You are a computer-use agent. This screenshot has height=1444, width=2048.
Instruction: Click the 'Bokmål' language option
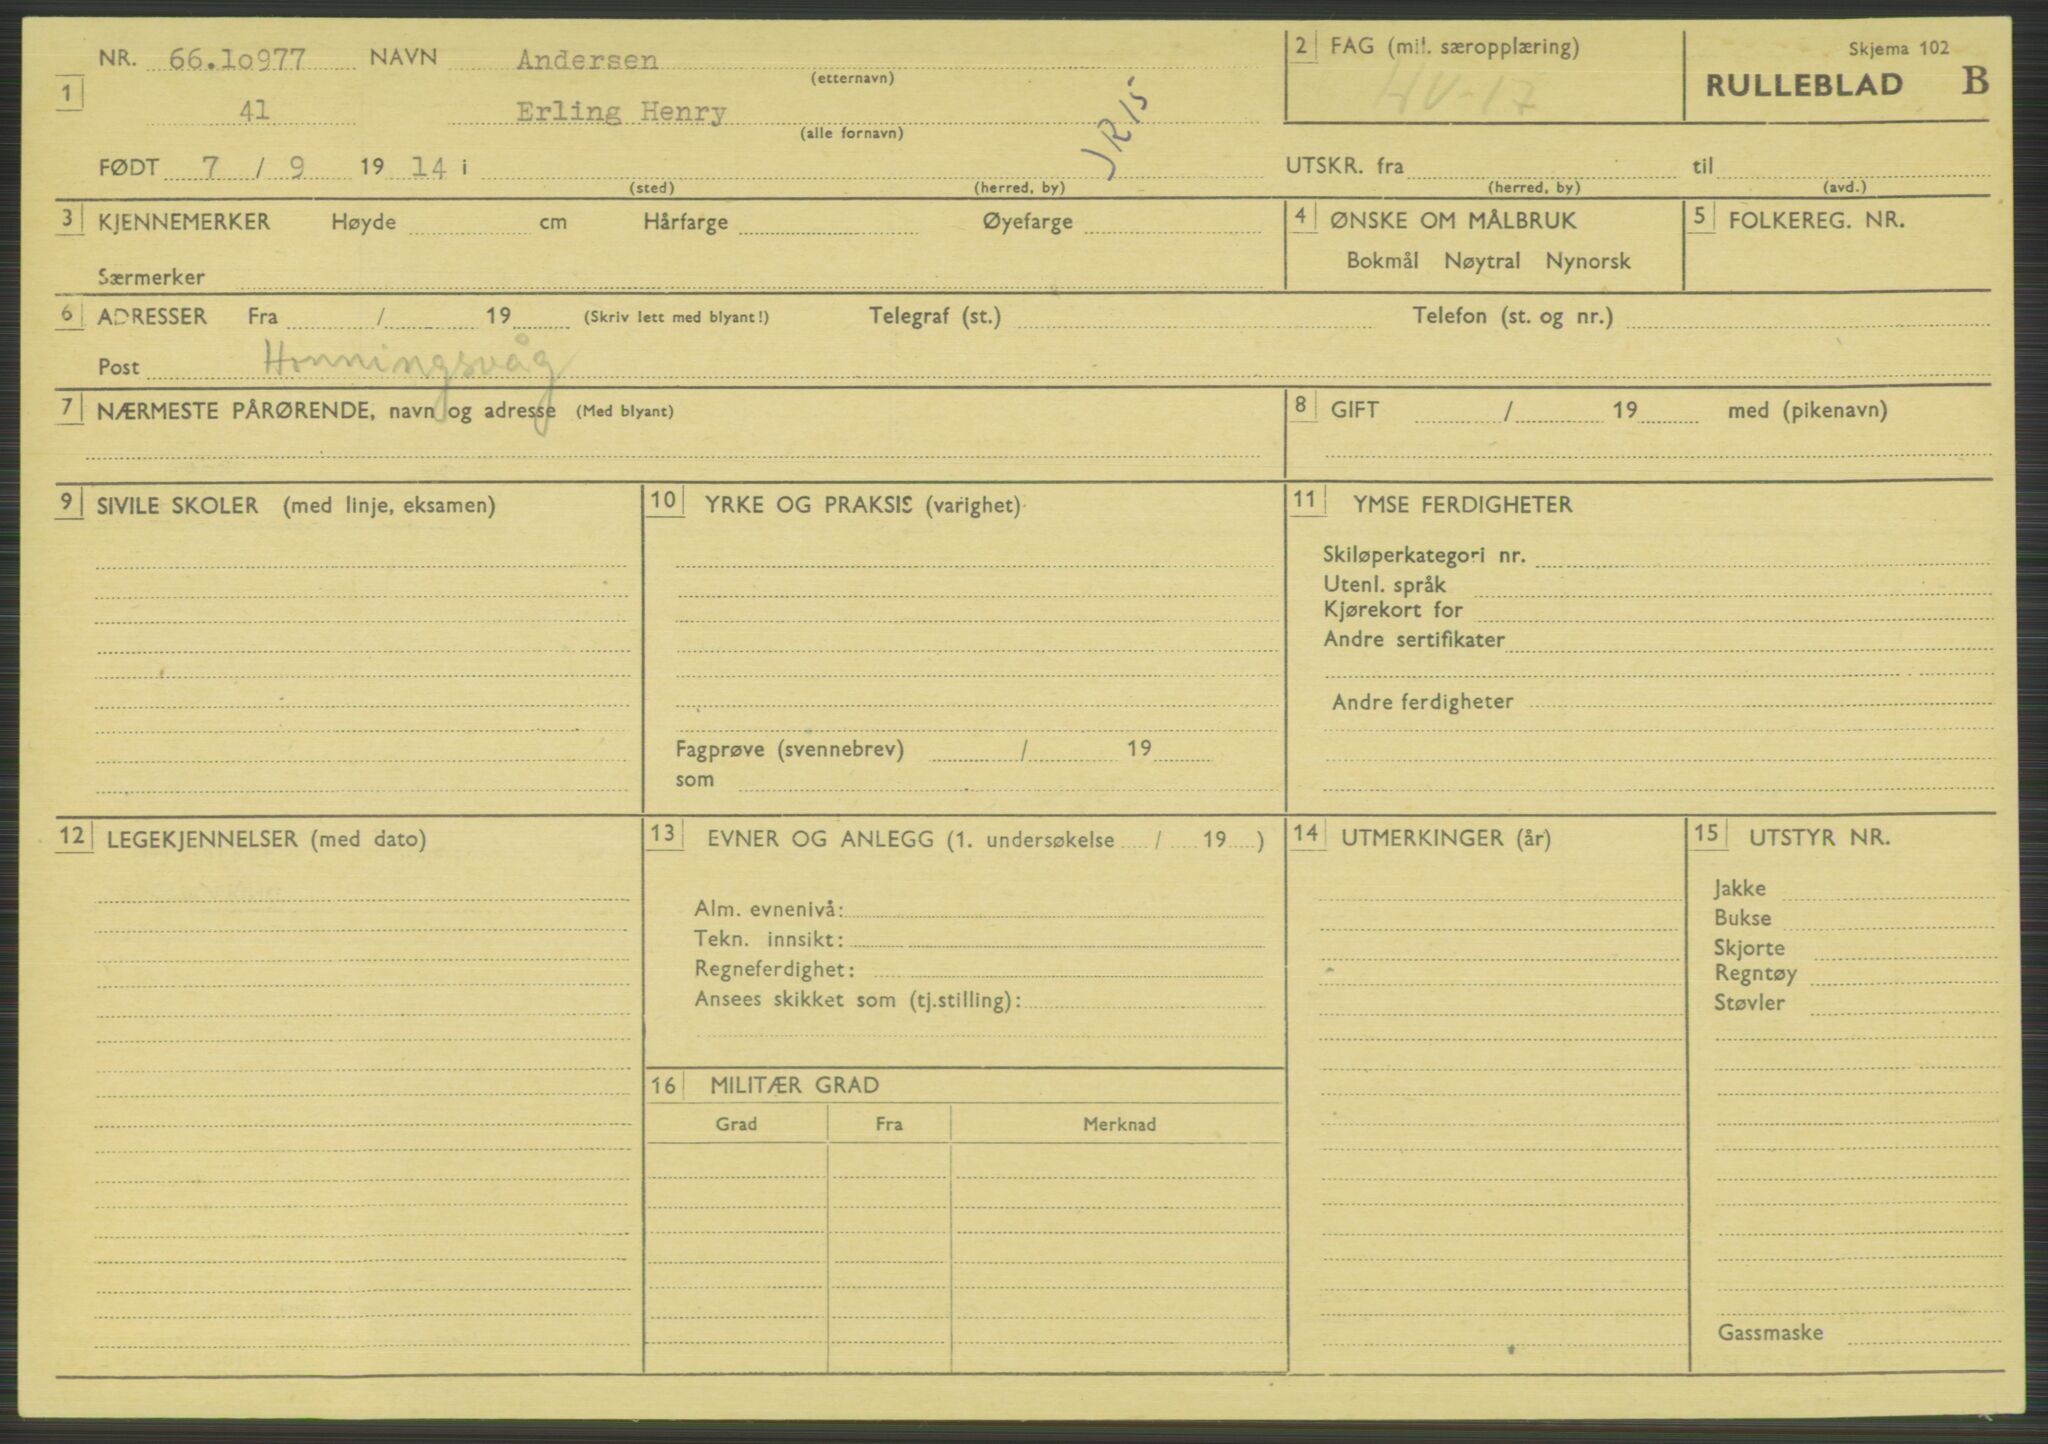[1382, 261]
